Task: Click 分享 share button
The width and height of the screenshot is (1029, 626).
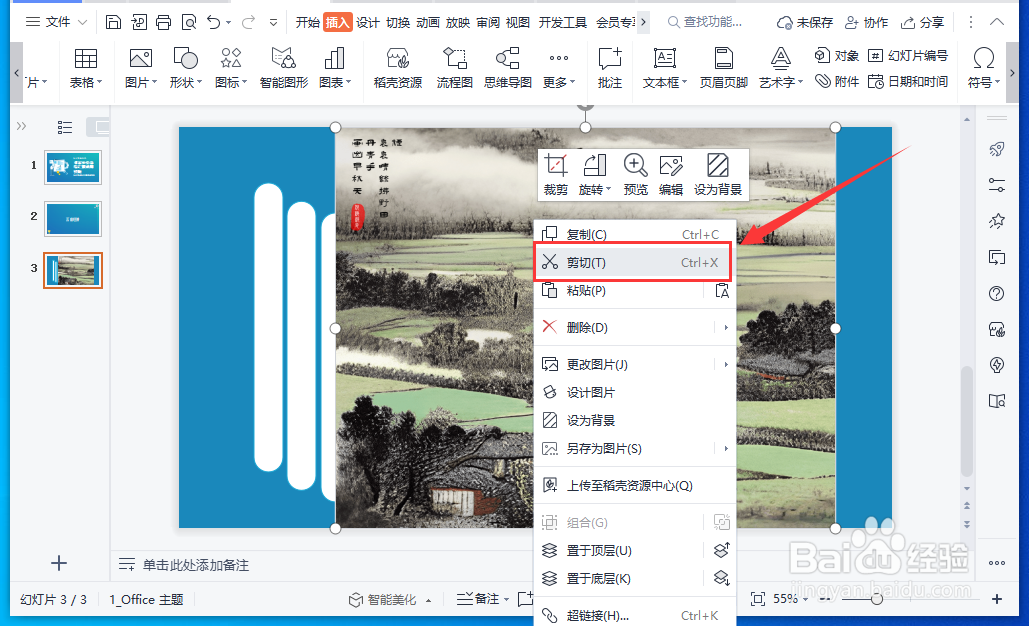Action: click(x=922, y=23)
